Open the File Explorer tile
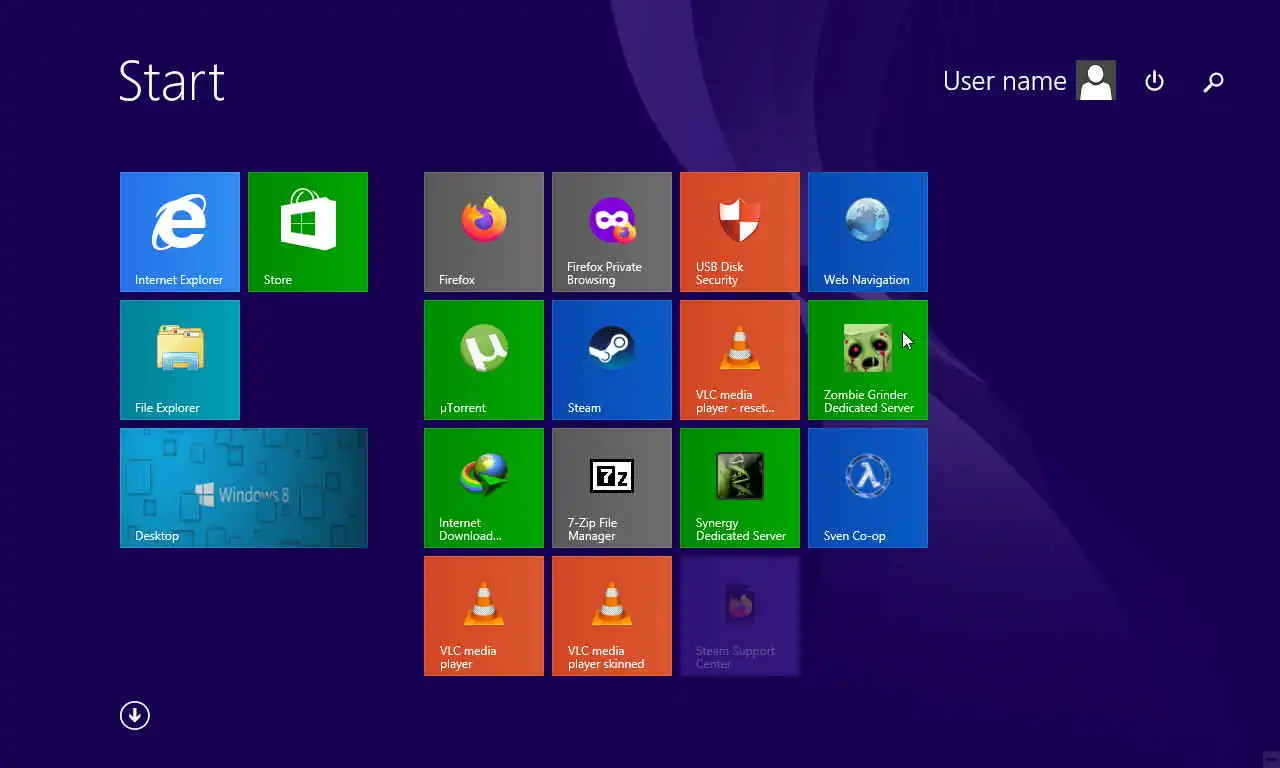1280x768 pixels. click(180, 360)
